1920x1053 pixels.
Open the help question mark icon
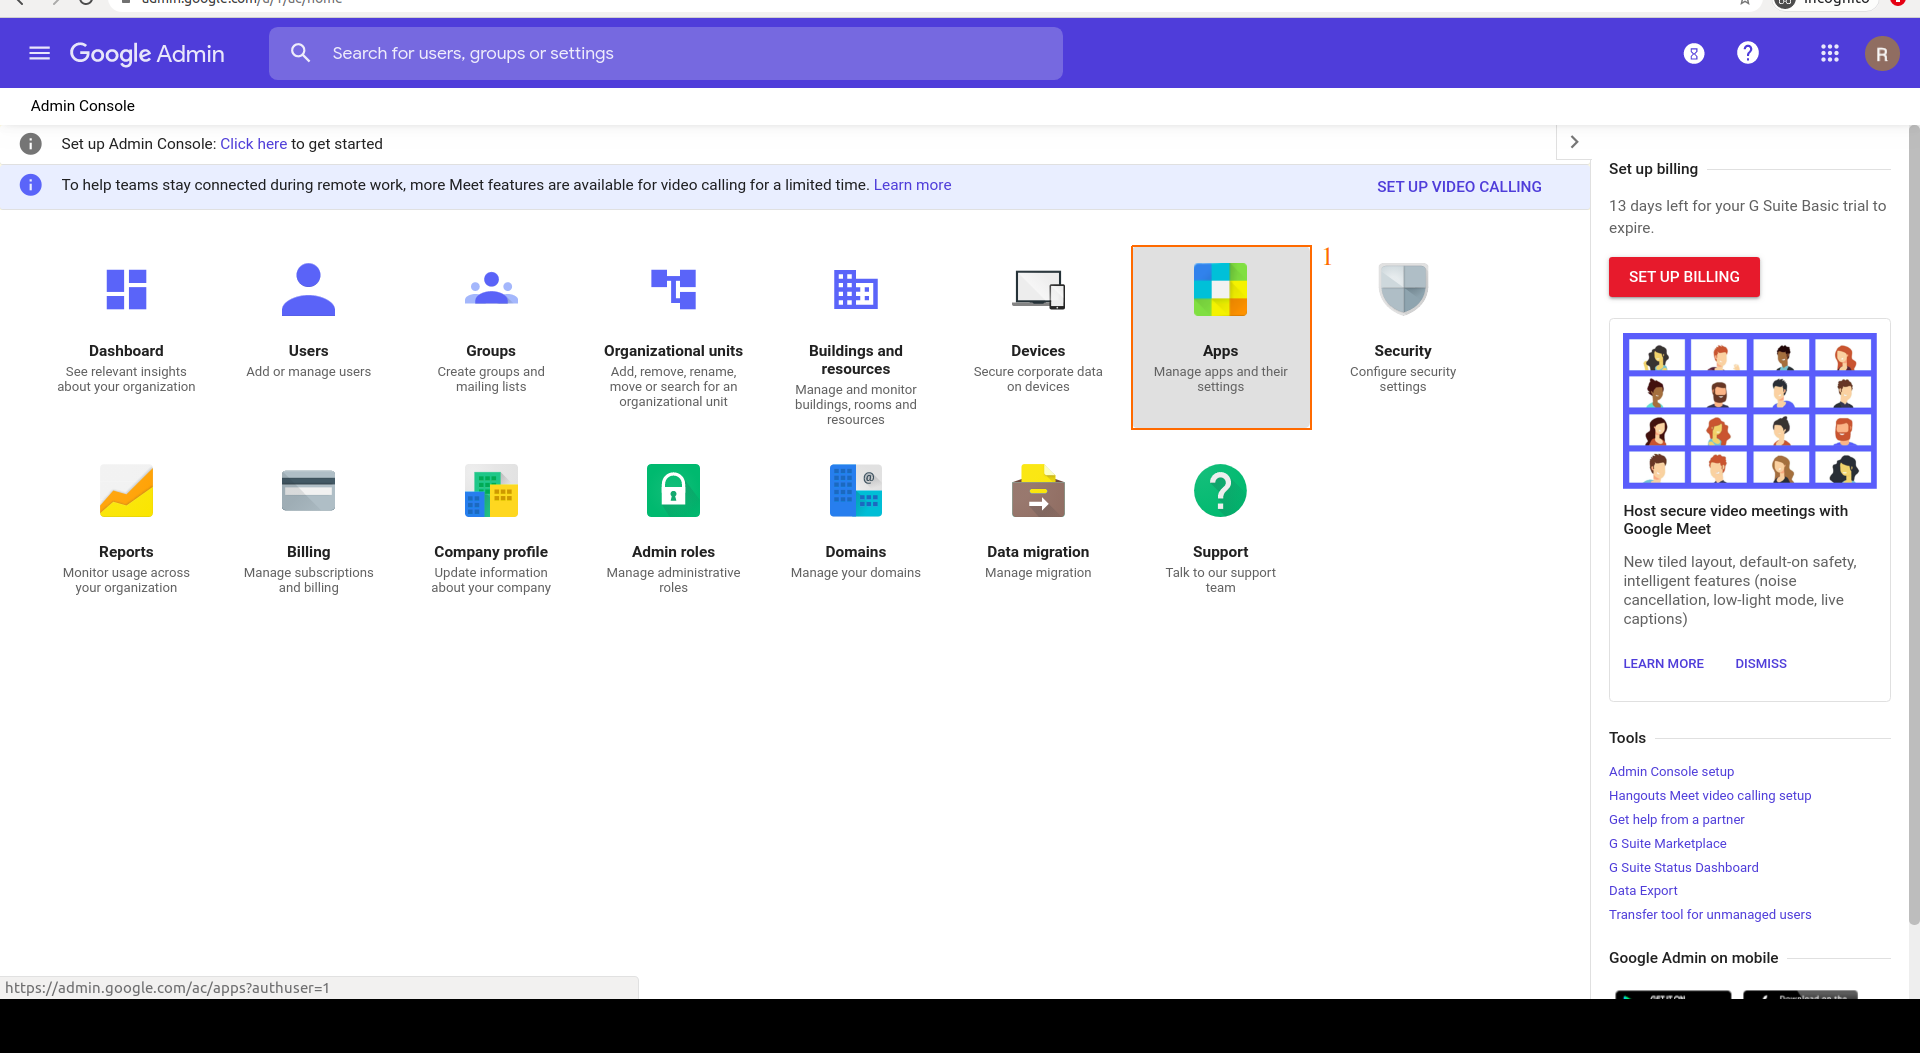point(1748,53)
